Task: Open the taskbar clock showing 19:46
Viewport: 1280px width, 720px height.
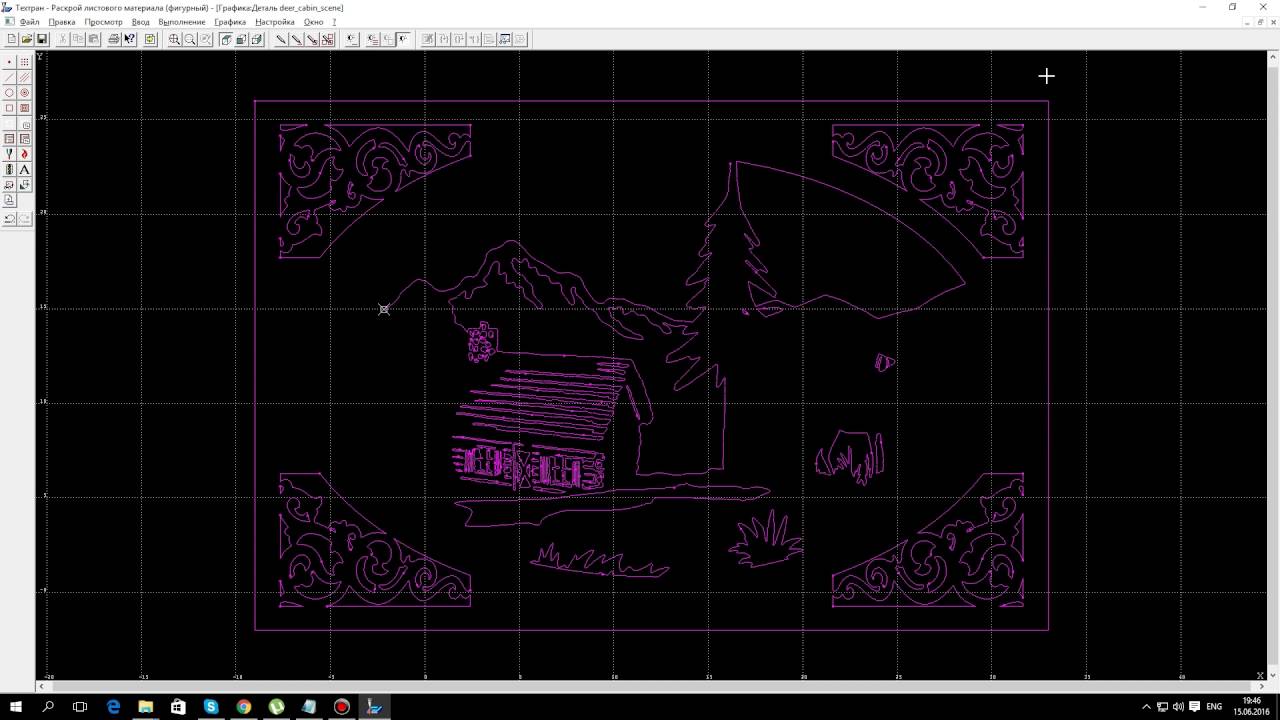Action: click(x=1251, y=707)
